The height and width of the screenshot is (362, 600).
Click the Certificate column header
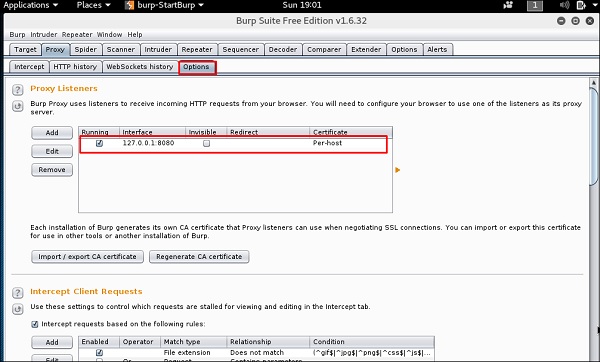351,132
